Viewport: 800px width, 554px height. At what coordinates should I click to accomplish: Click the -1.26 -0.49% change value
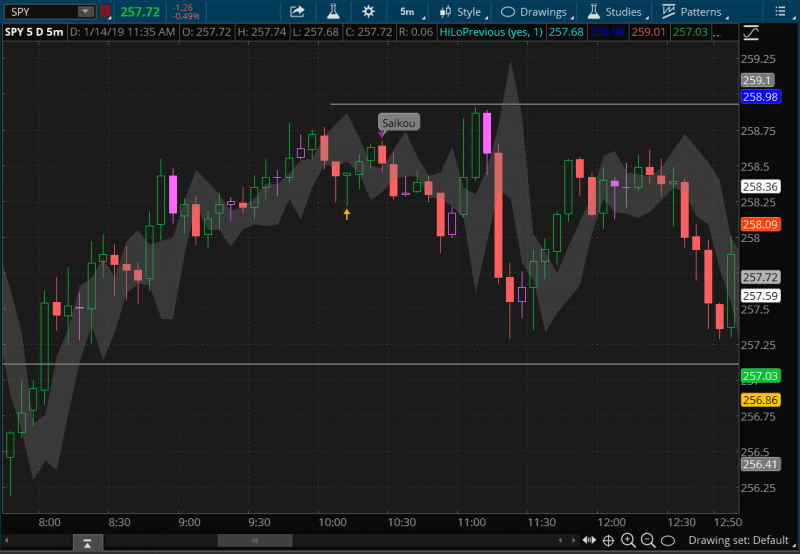pos(186,12)
